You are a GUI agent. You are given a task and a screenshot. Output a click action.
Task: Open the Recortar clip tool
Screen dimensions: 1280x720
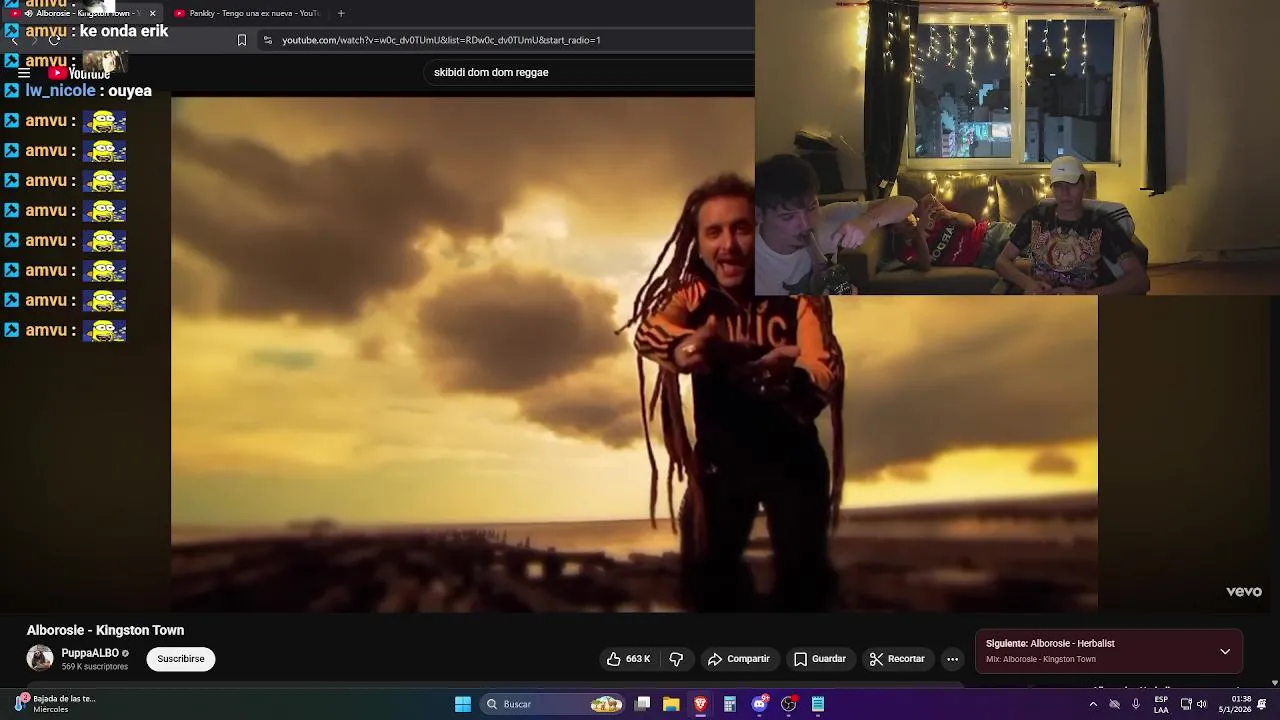(897, 659)
